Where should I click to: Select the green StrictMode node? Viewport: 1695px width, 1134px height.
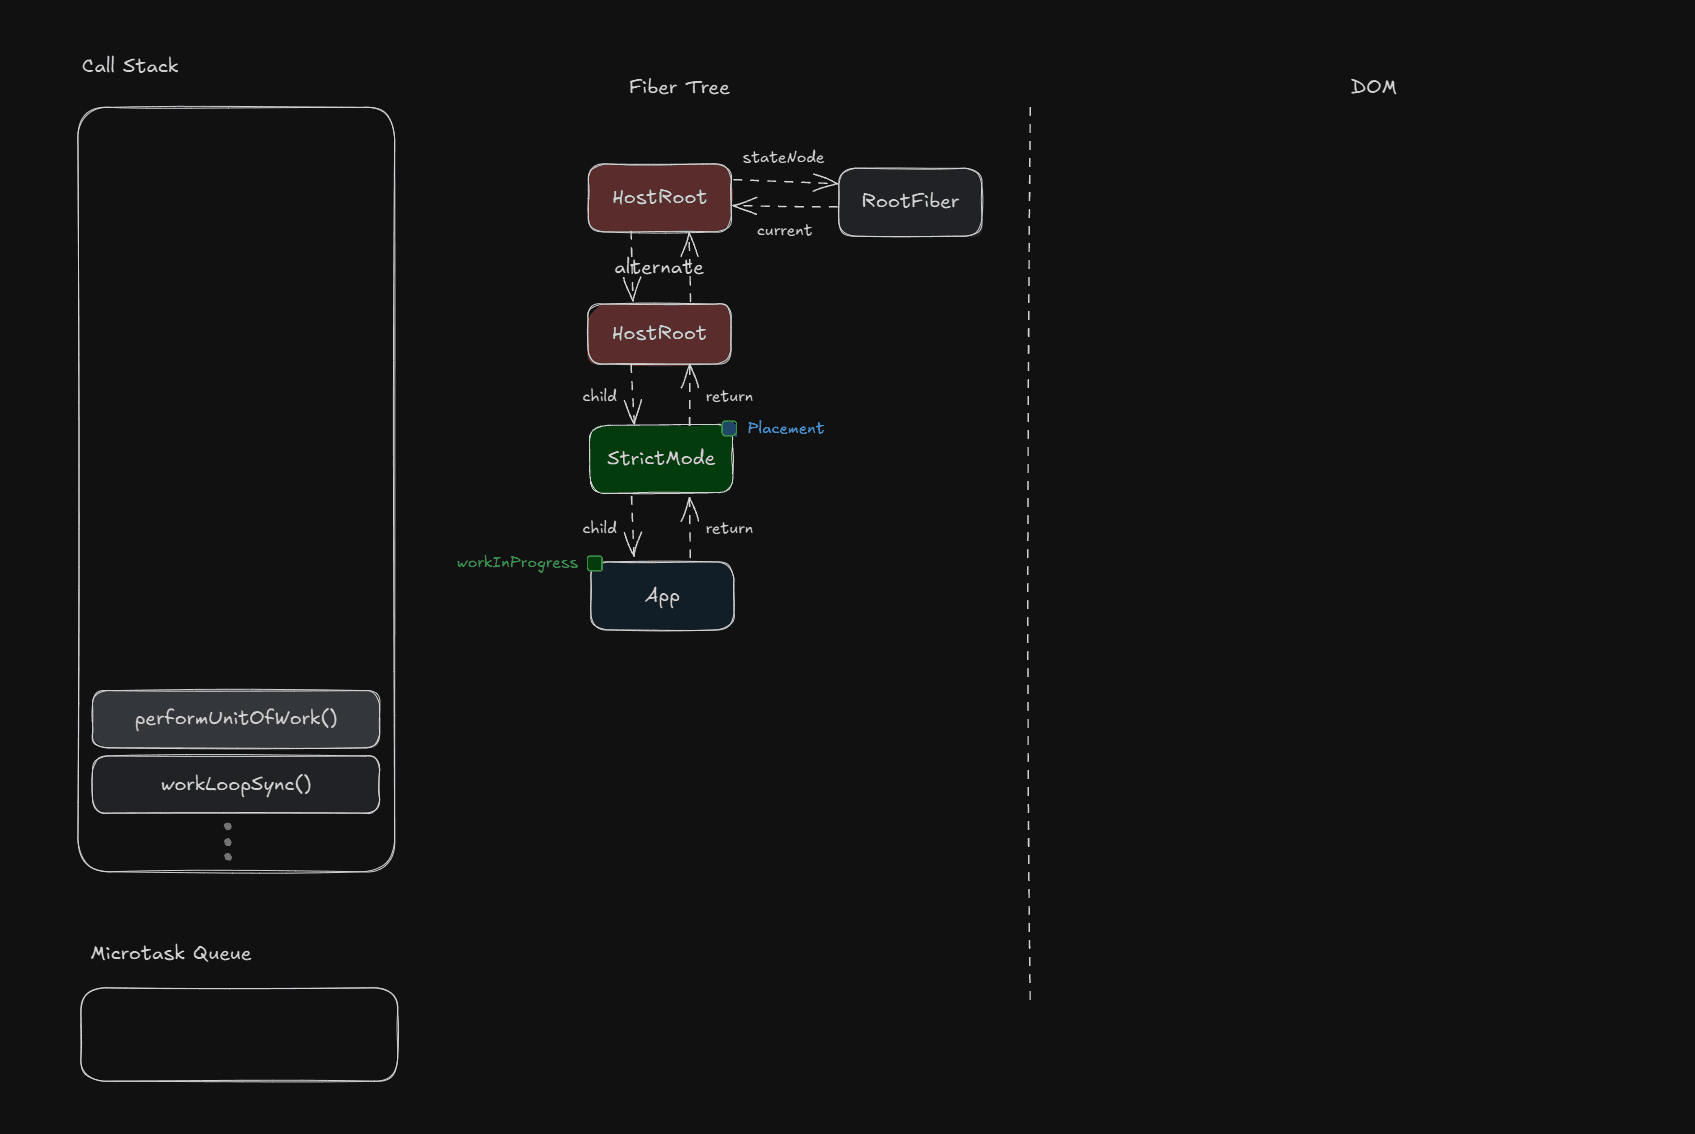[661, 459]
